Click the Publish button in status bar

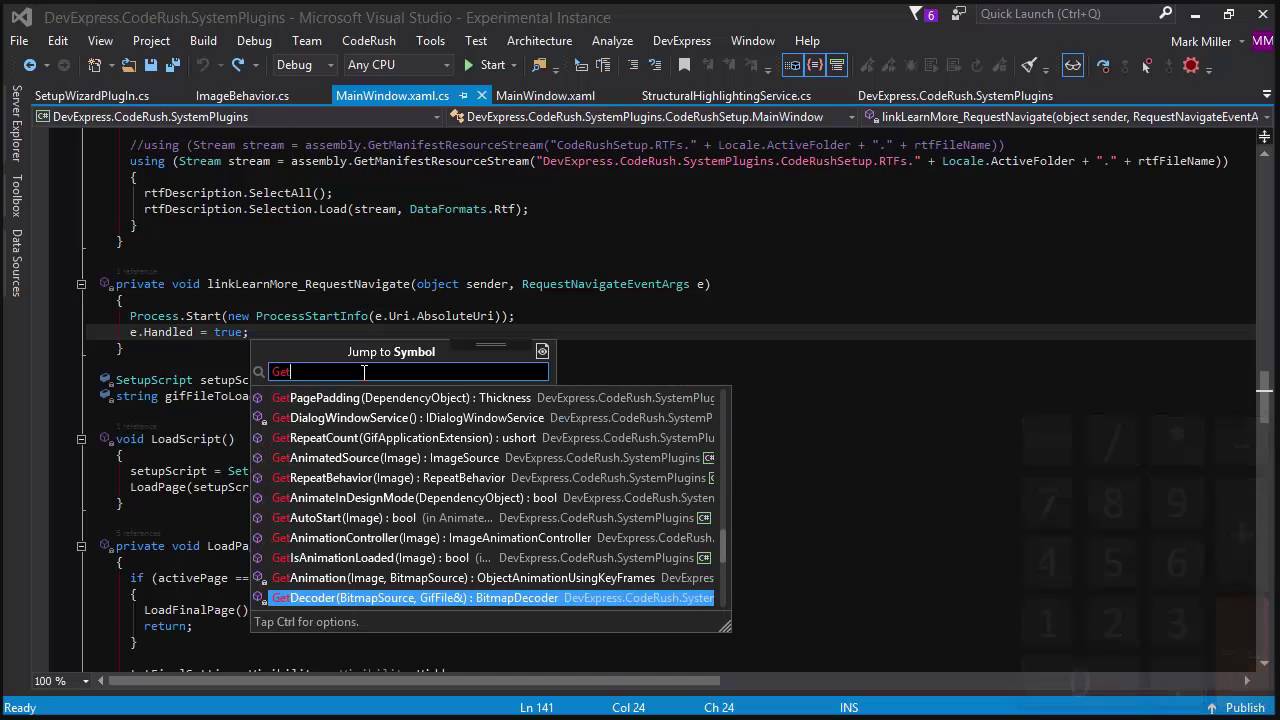(1236, 708)
